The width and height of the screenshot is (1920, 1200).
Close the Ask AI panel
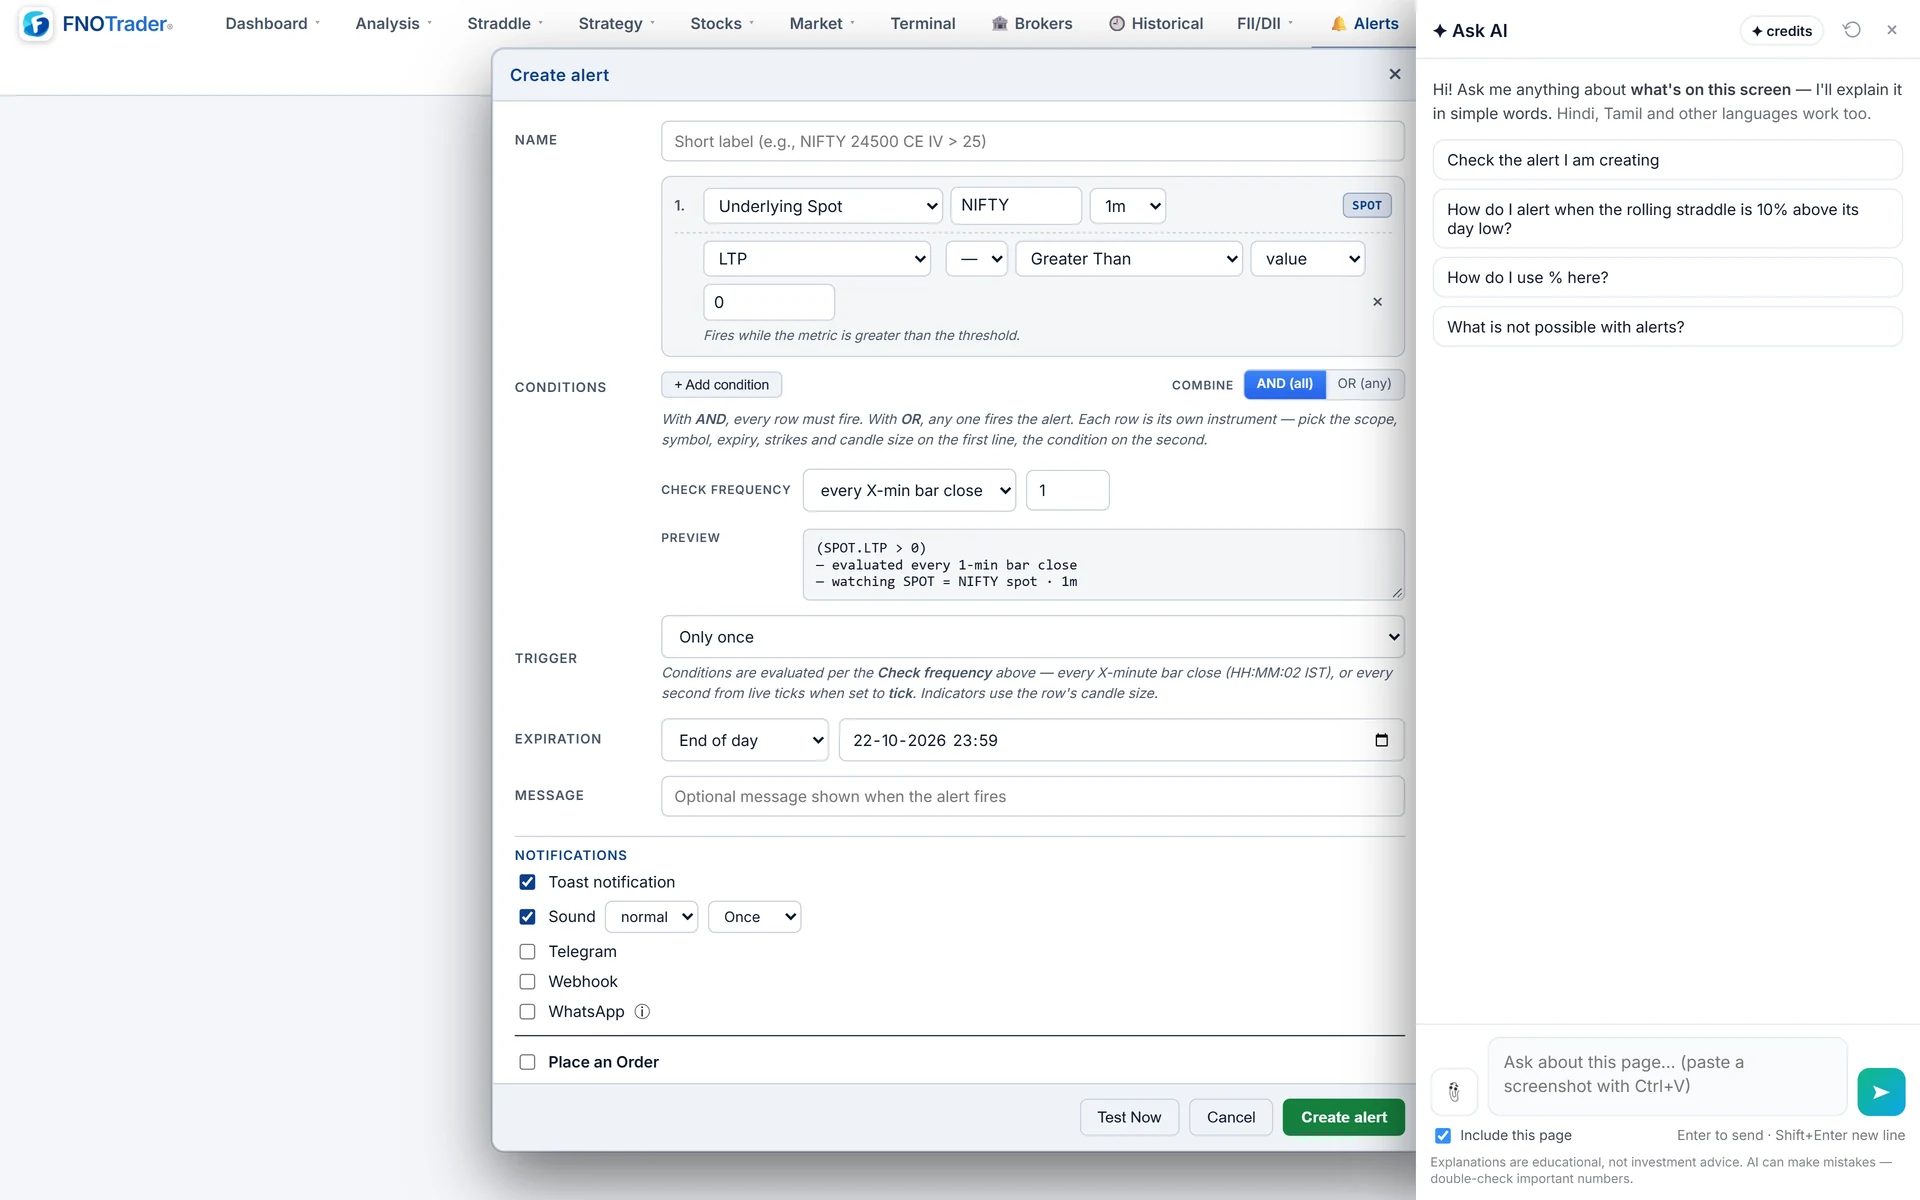(1892, 30)
